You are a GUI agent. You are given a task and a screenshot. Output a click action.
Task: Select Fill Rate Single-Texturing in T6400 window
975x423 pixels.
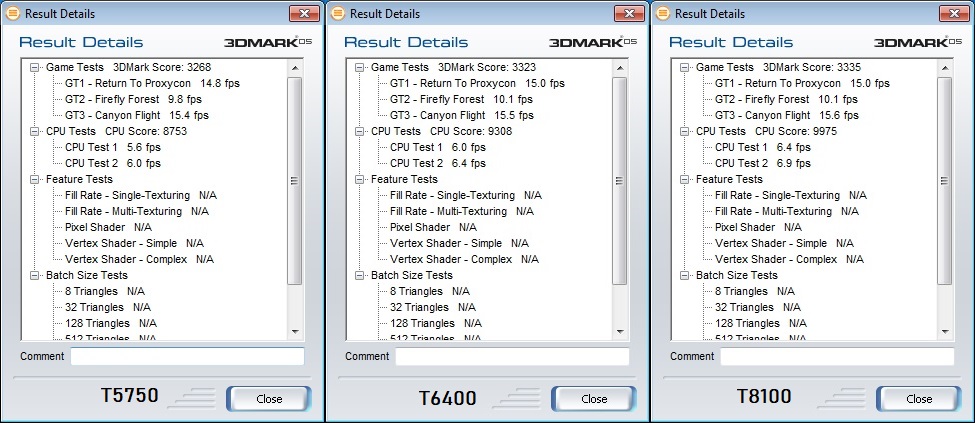click(466, 195)
